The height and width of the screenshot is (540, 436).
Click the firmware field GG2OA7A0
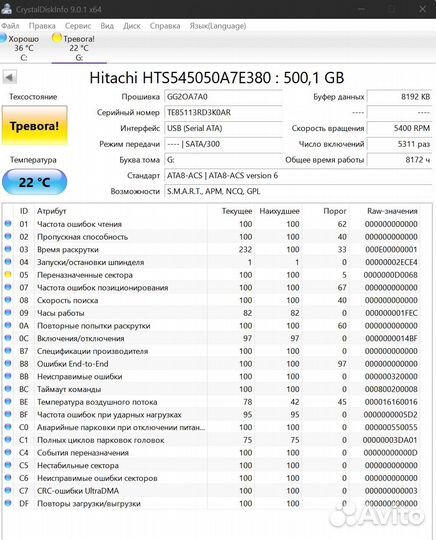point(223,97)
